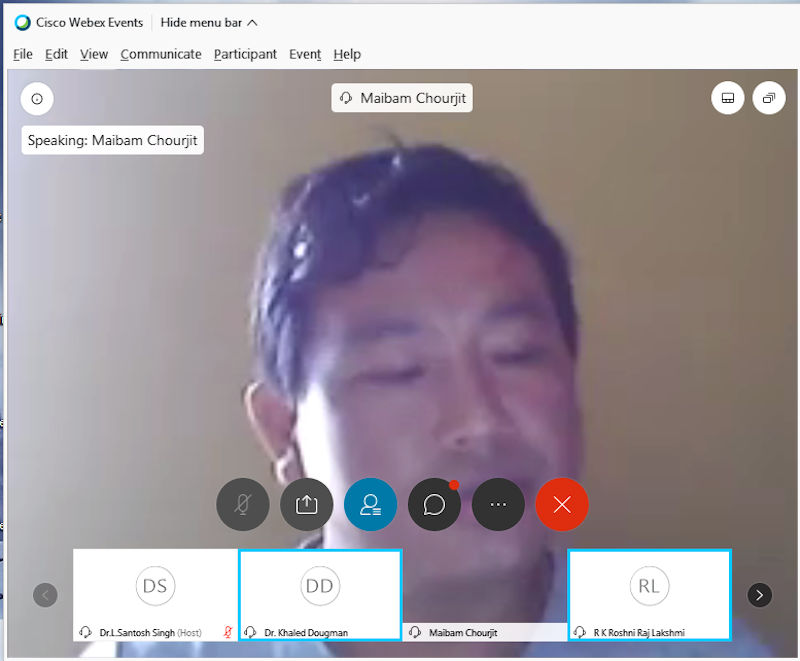
Task: Click the RL avatar circle
Action: point(649,586)
